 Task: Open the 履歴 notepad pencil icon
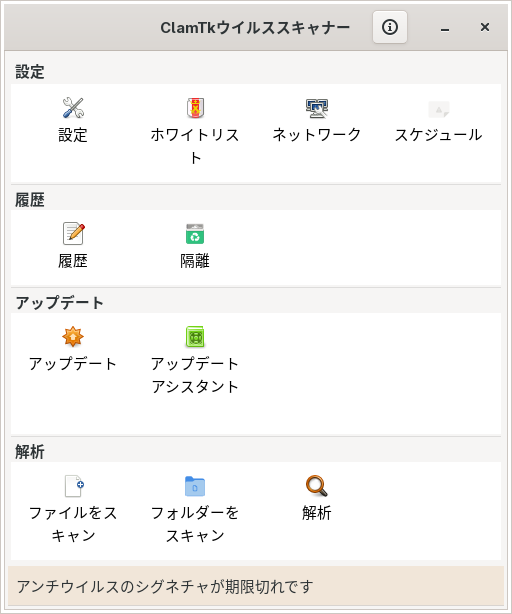(74, 233)
